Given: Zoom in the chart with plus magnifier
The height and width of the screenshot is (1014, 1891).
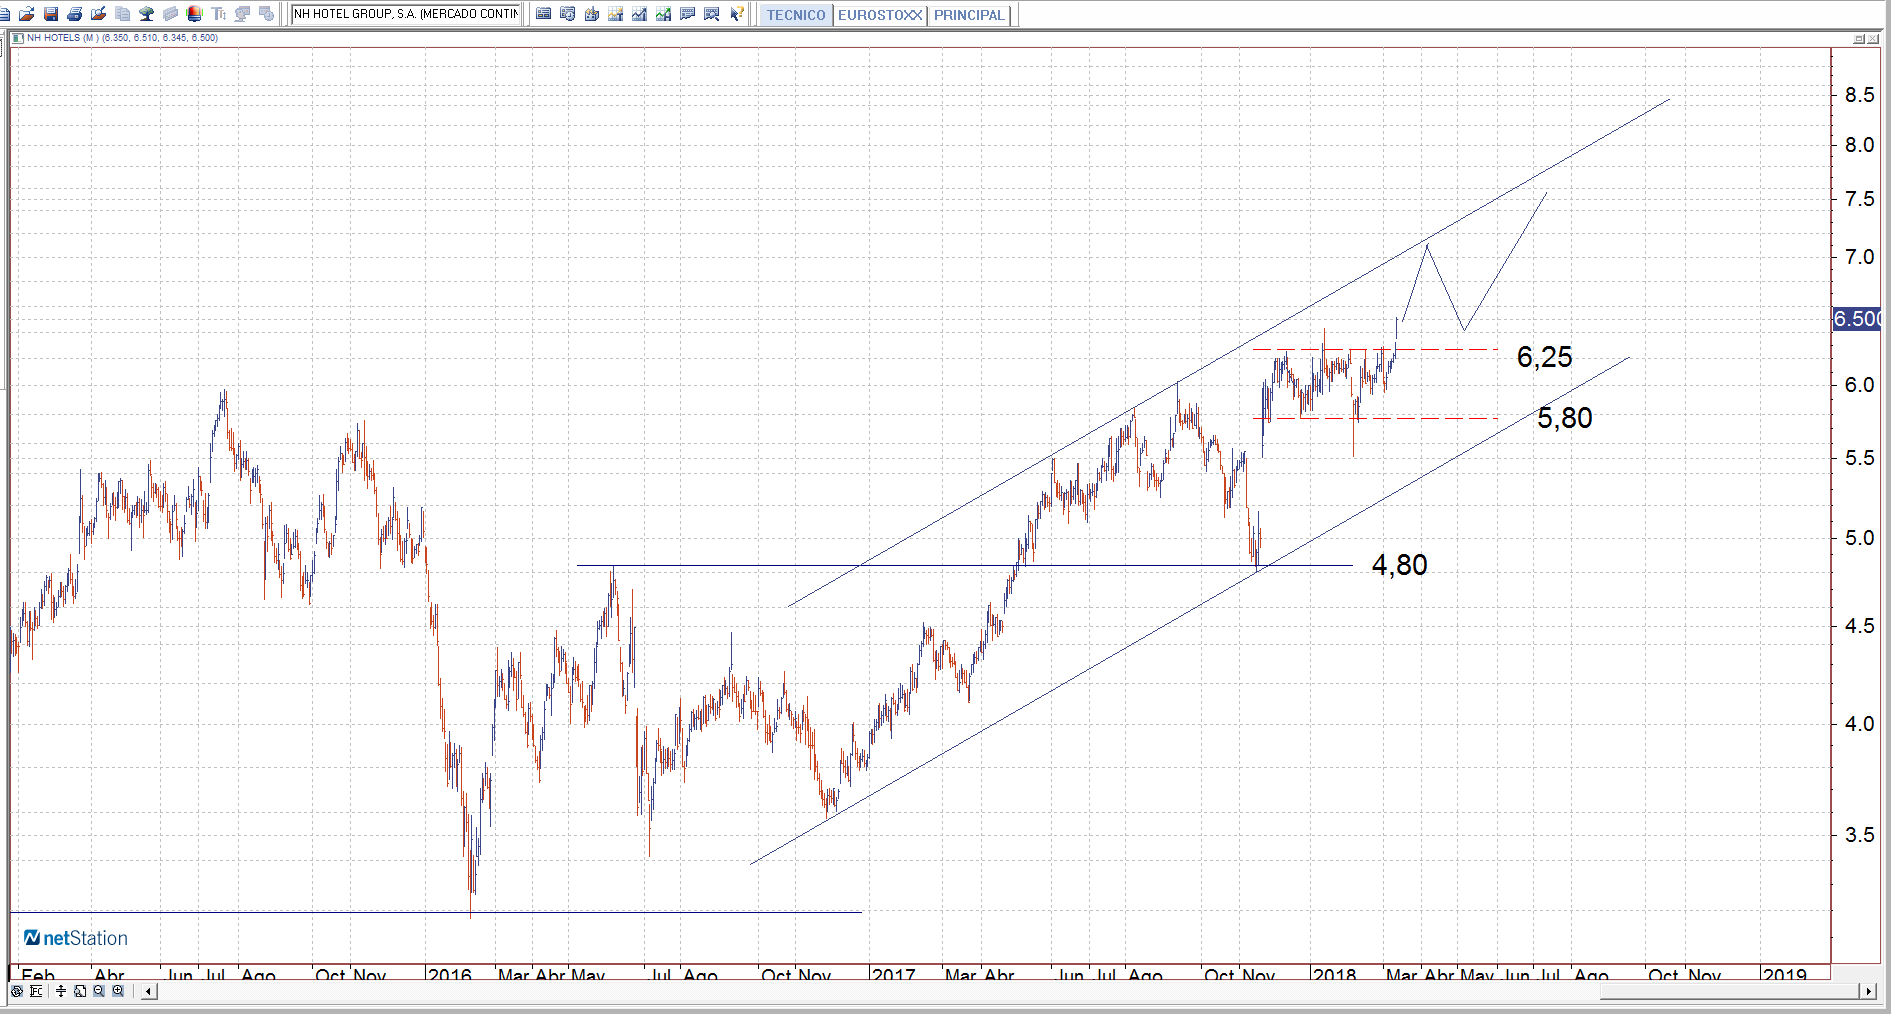Looking at the screenshot, I should 118,991.
